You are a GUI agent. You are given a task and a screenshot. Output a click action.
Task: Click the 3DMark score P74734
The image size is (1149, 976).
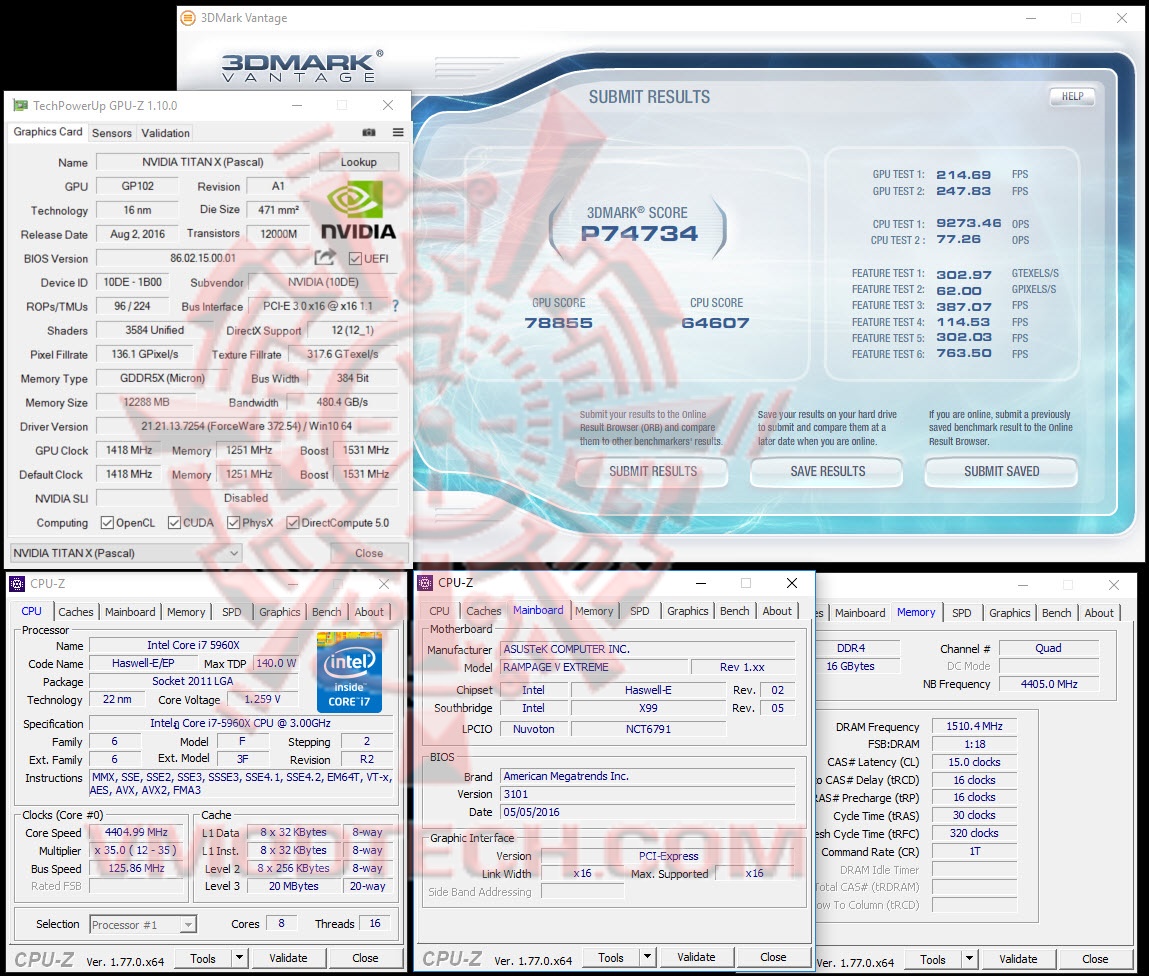[x=639, y=234]
